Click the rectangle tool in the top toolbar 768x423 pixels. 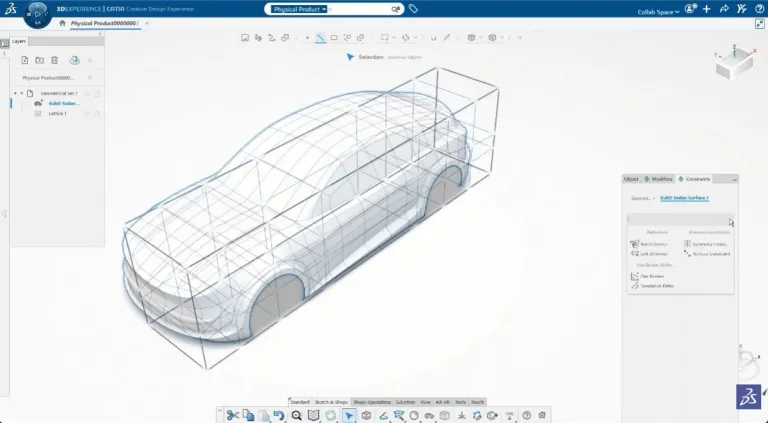(334, 38)
